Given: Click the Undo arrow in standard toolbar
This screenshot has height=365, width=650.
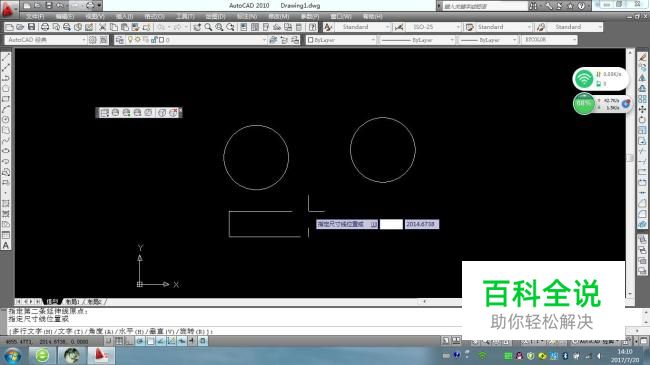Looking at the screenshot, I should tap(161, 27).
